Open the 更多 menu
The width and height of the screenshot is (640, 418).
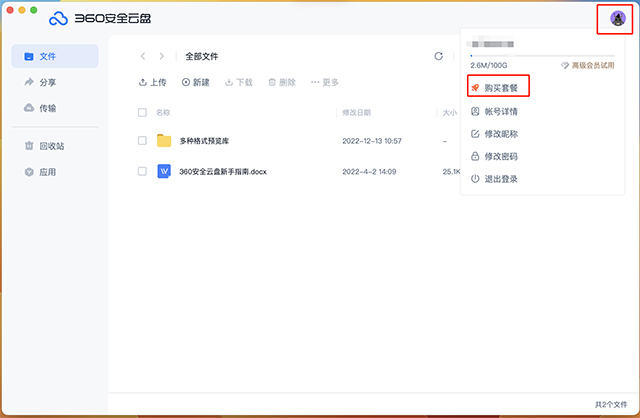point(324,82)
